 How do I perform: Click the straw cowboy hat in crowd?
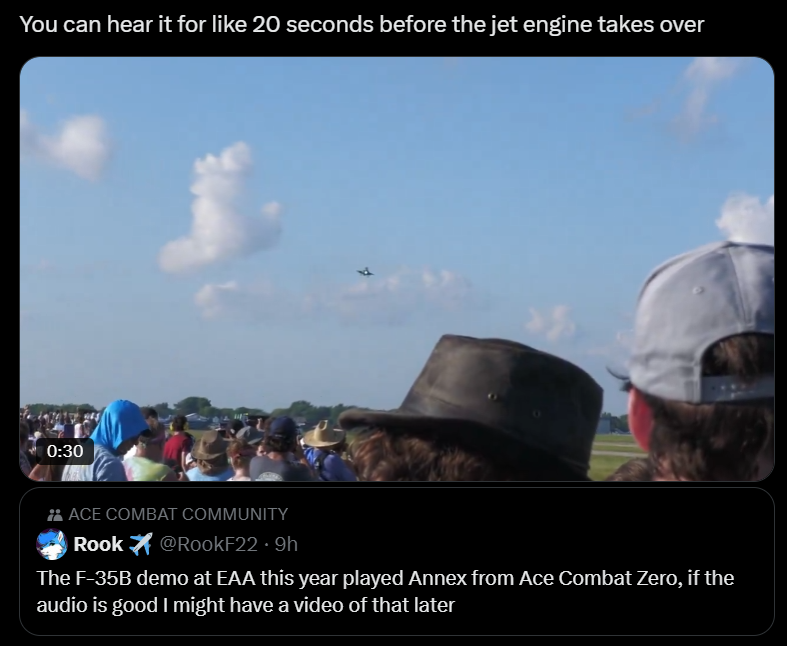(x=324, y=435)
